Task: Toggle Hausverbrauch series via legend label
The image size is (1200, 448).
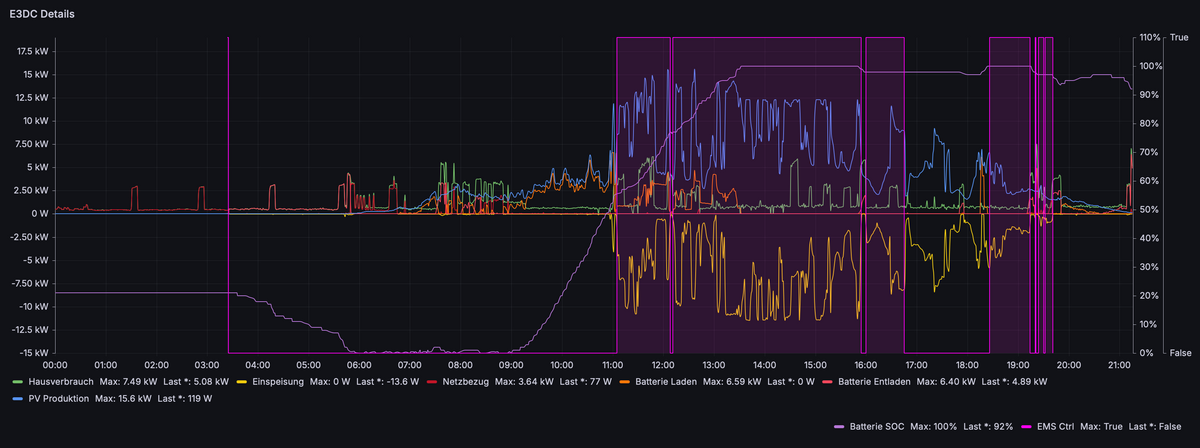Action: (x=62, y=382)
